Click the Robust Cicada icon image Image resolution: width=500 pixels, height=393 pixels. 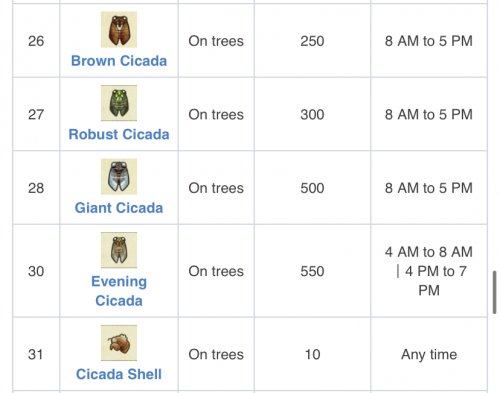tap(119, 103)
